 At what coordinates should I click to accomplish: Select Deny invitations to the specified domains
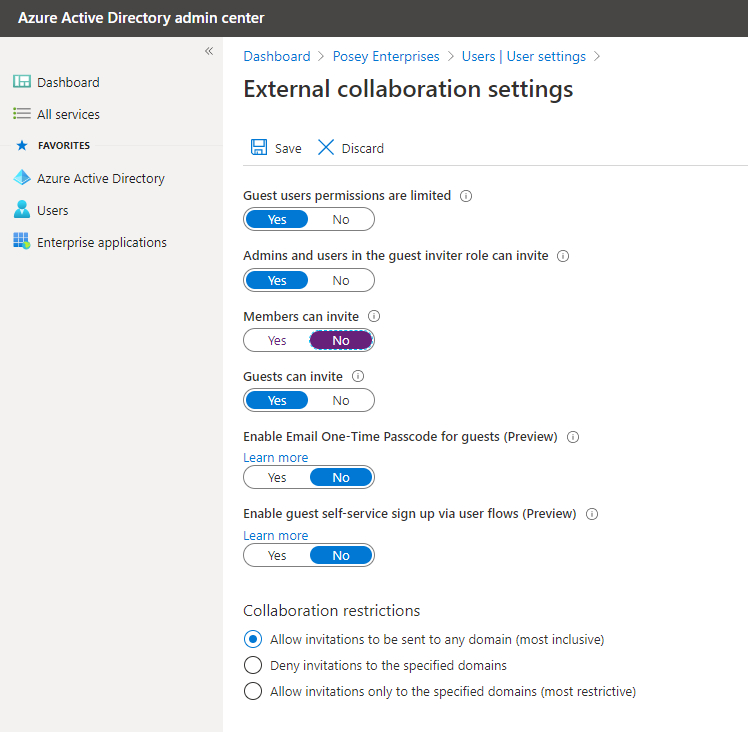coord(253,665)
